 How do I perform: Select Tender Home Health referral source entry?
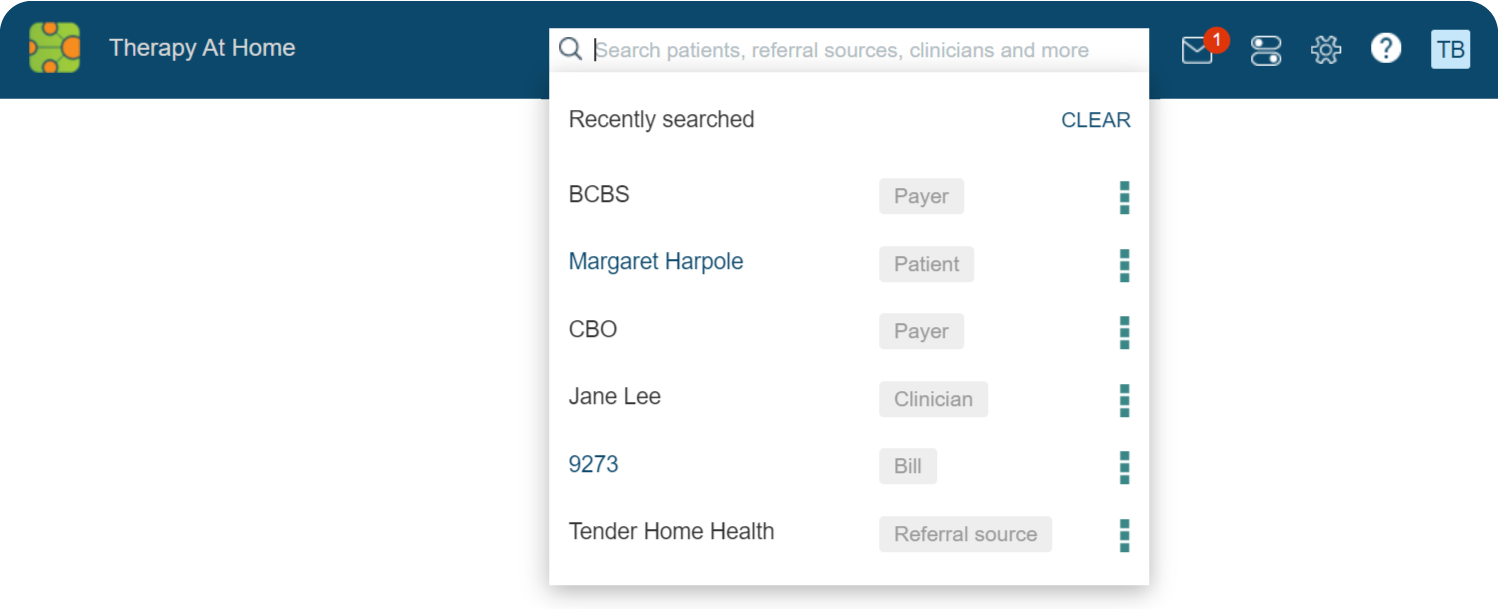(671, 532)
